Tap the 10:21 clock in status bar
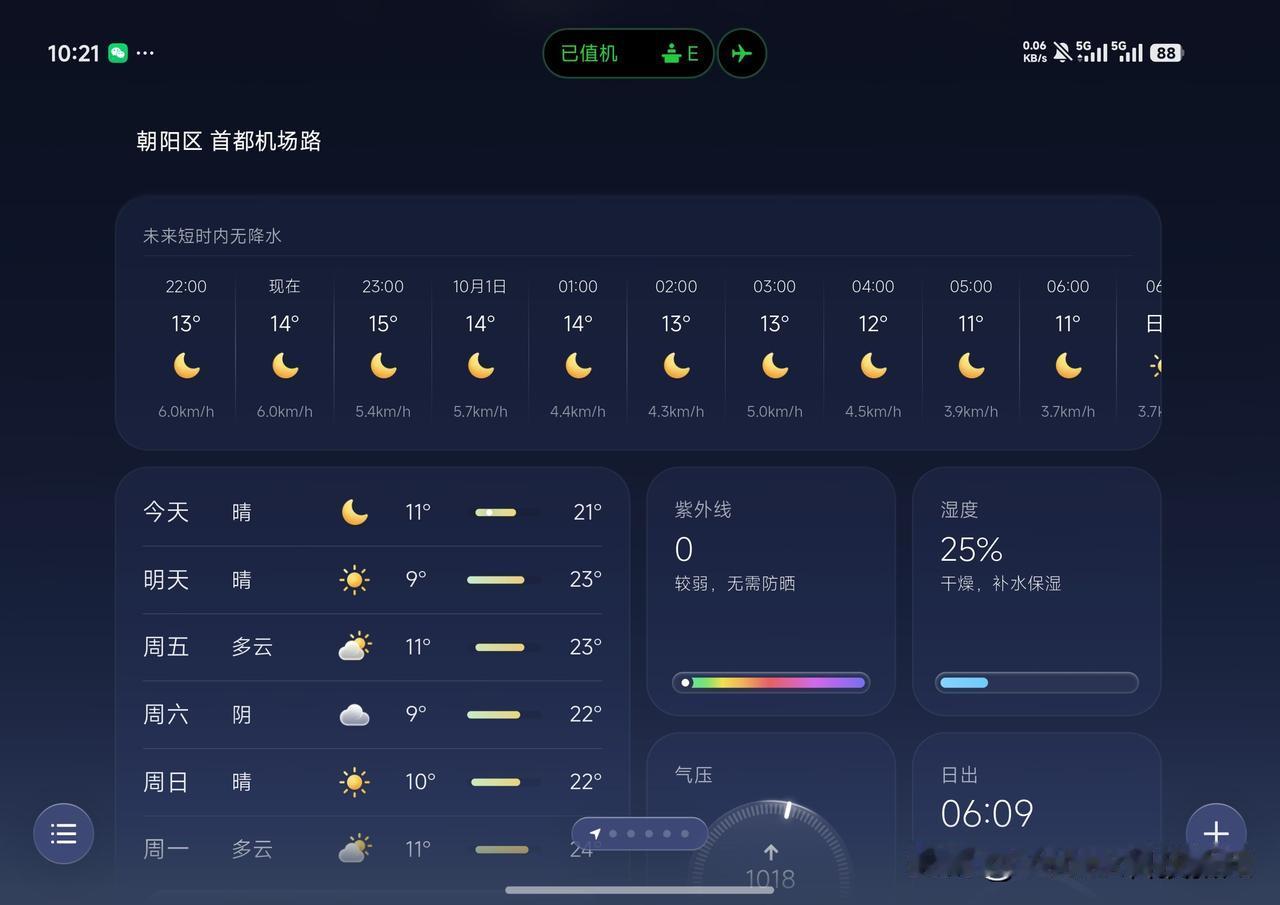The height and width of the screenshot is (905, 1280). [73, 53]
